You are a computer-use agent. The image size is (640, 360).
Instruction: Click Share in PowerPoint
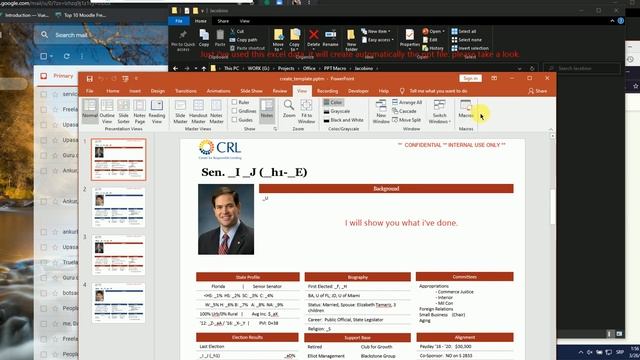tap(538, 91)
